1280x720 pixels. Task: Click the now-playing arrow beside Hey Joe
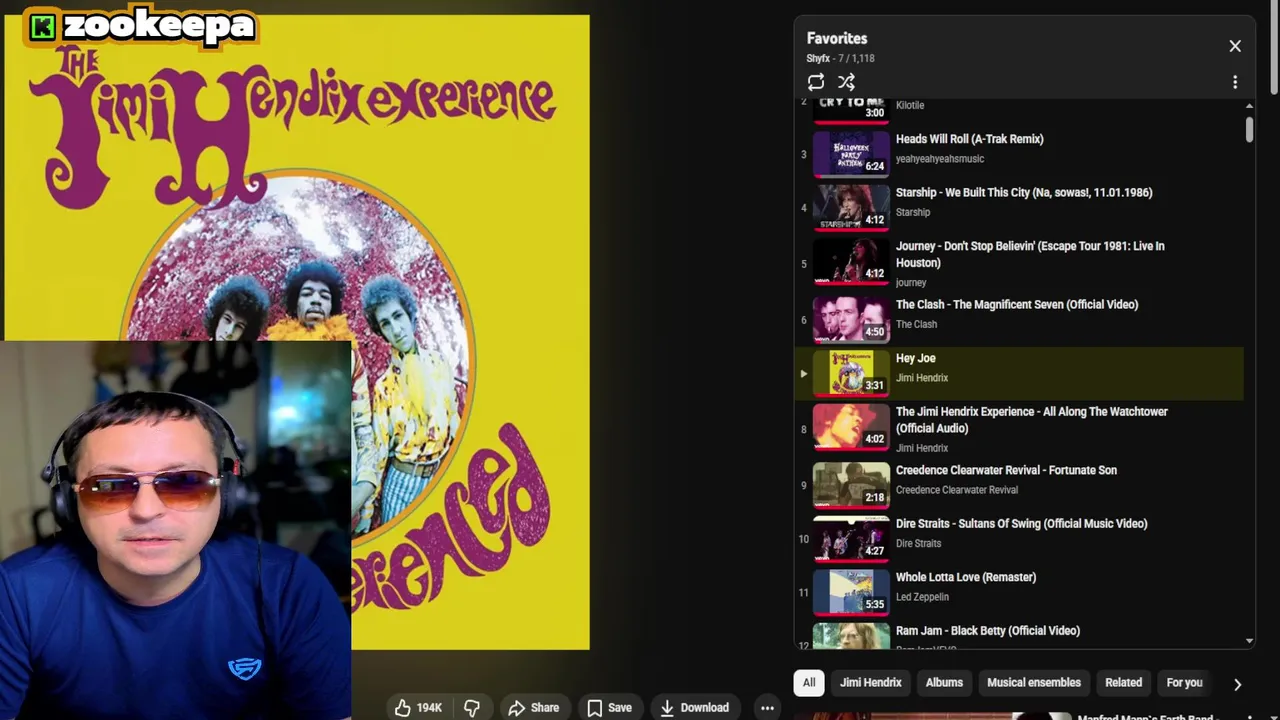point(803,374)
